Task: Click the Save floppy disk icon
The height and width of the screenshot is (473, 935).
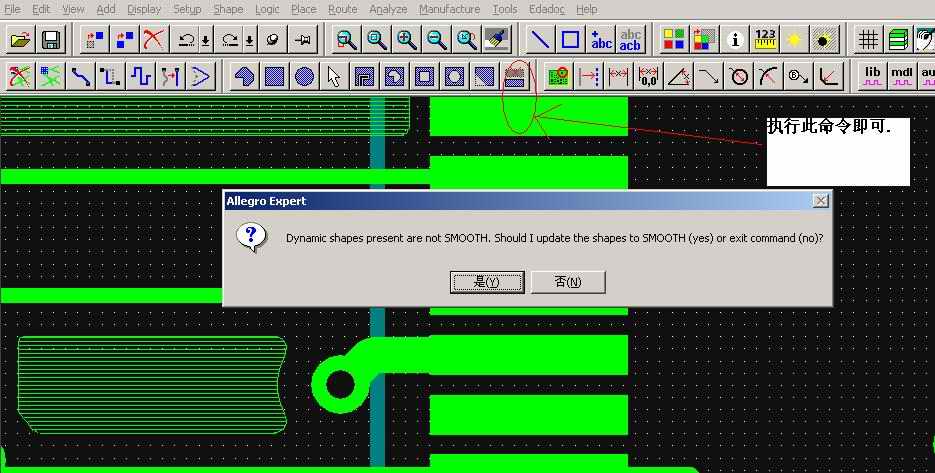Action: (x=51, y=40)
